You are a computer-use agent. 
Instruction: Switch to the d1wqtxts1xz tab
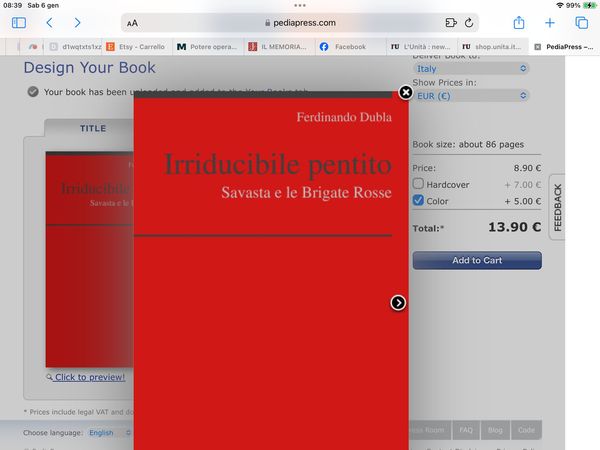75,47
